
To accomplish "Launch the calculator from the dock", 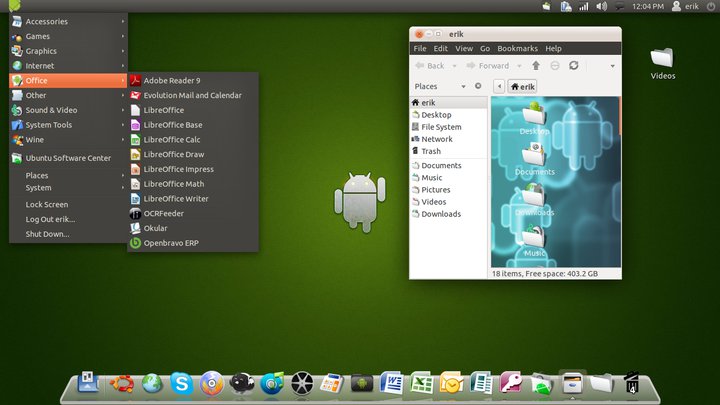I will coord(332,383).
